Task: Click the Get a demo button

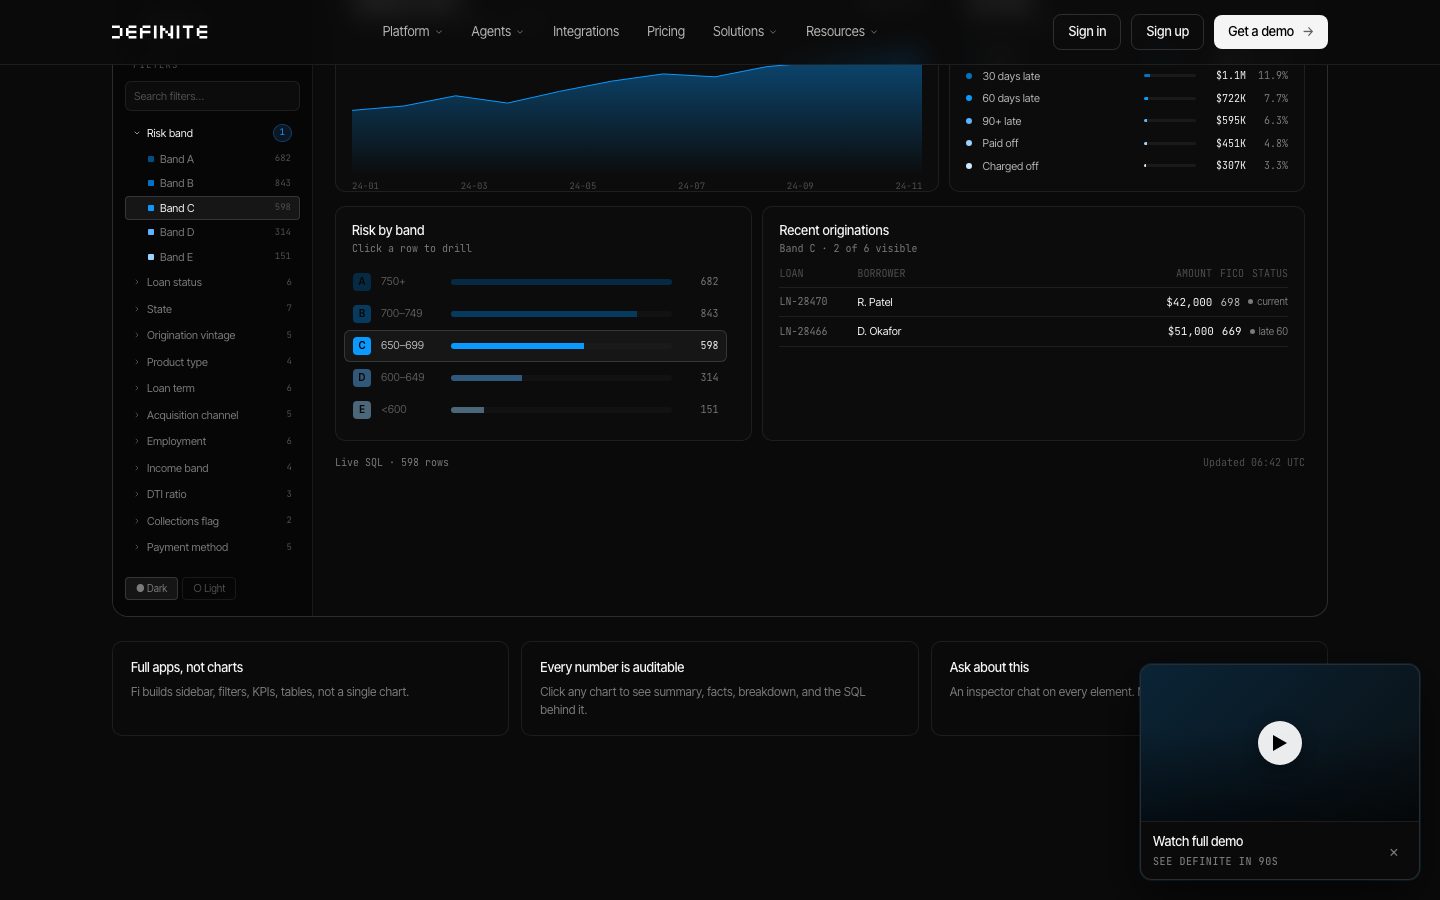Action: coord(1271,32)
